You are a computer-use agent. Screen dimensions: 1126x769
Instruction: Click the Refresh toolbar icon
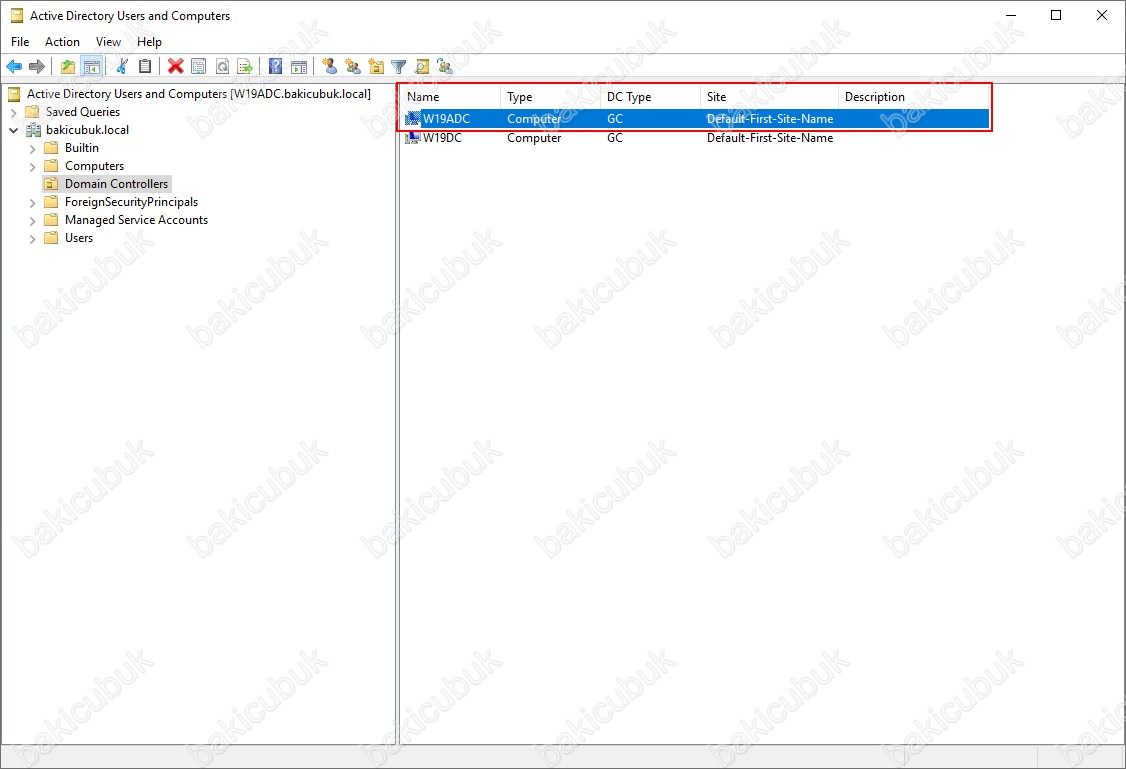point(222,67)
